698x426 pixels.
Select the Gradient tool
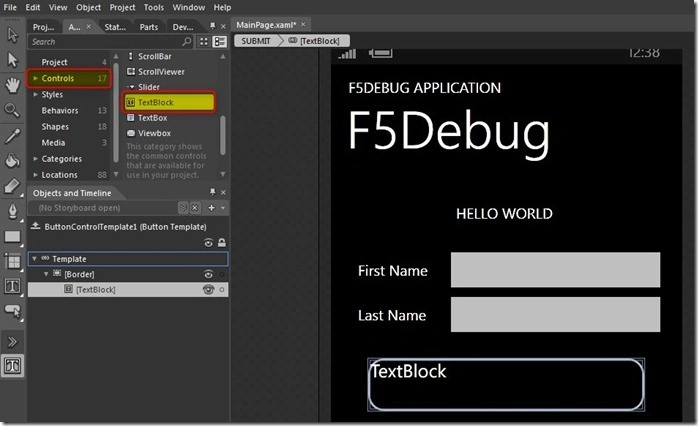point(12,187)
